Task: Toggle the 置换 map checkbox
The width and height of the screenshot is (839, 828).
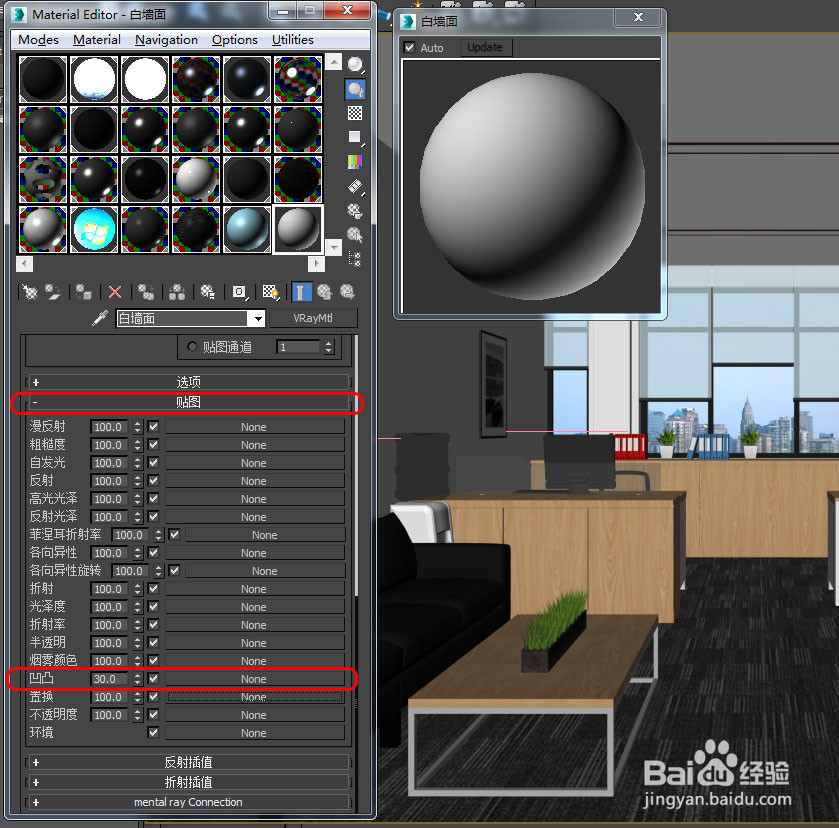Action: [154, 696]
